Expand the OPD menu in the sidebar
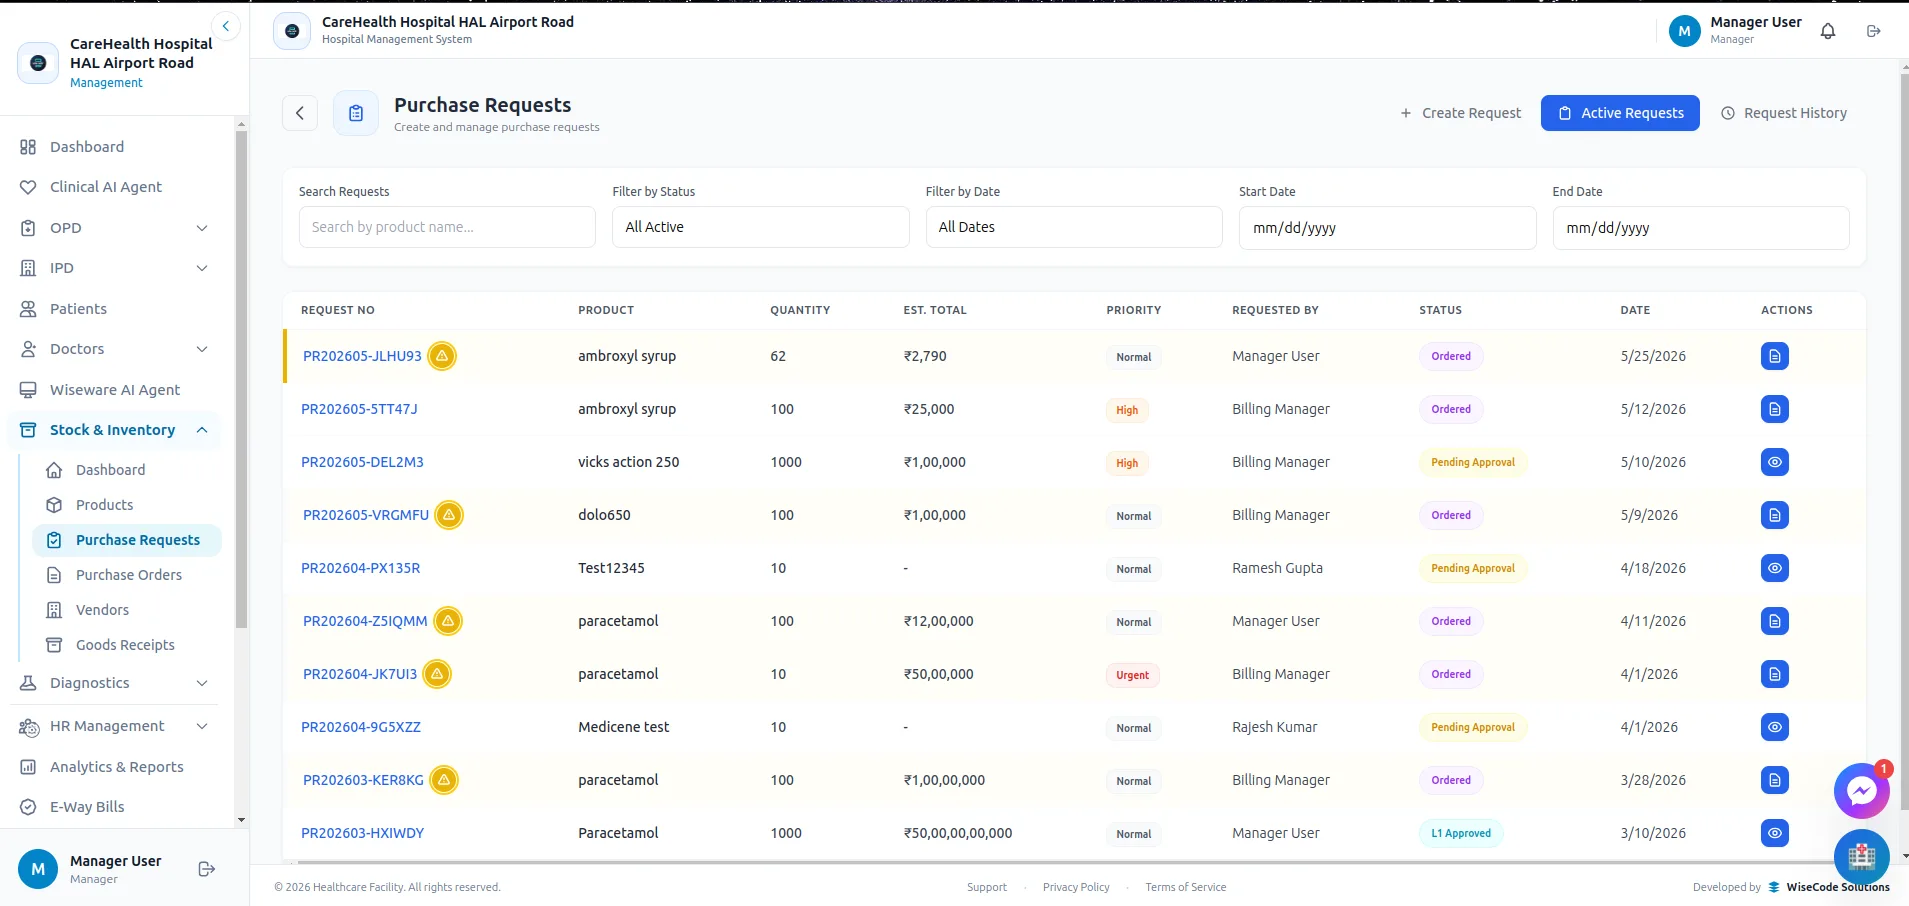This screenshot has width=1909, height=906. tap(115, 228)
